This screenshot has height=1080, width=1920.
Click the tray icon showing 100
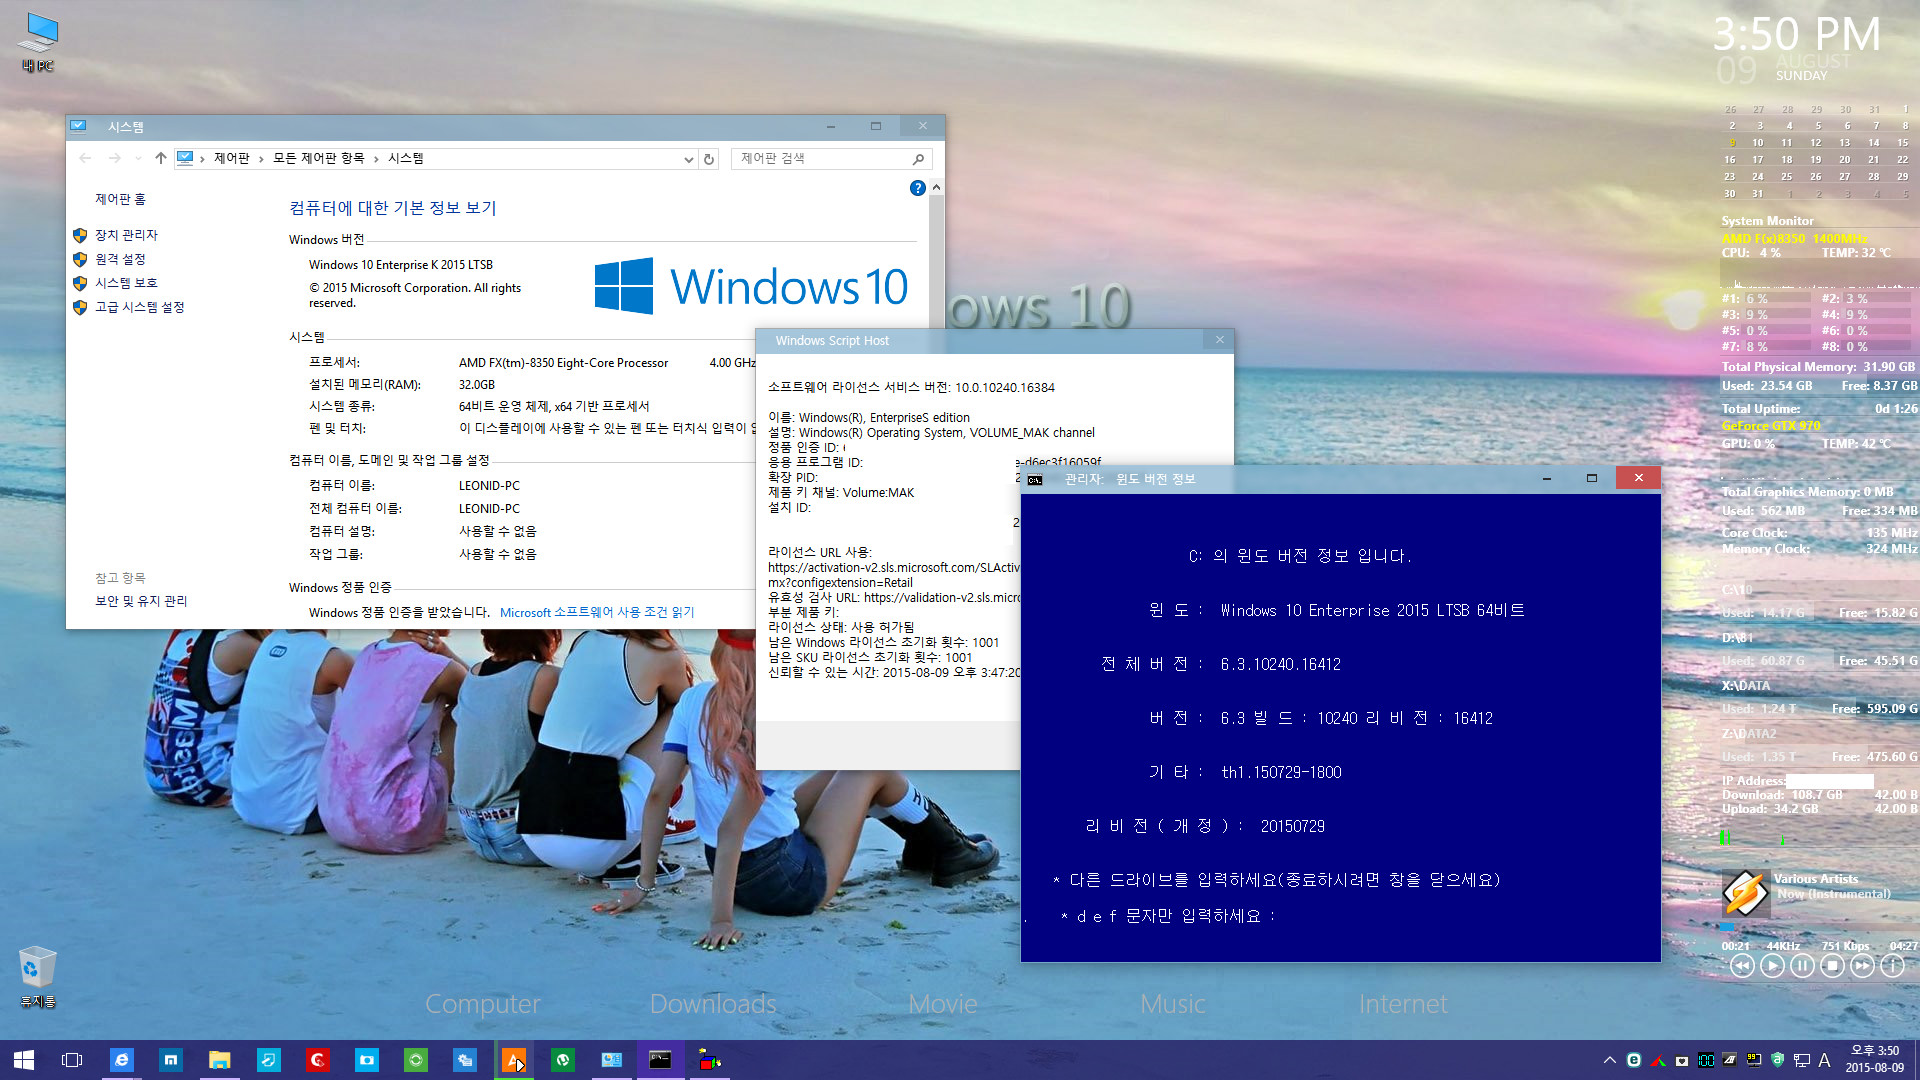point(1706,1060)
